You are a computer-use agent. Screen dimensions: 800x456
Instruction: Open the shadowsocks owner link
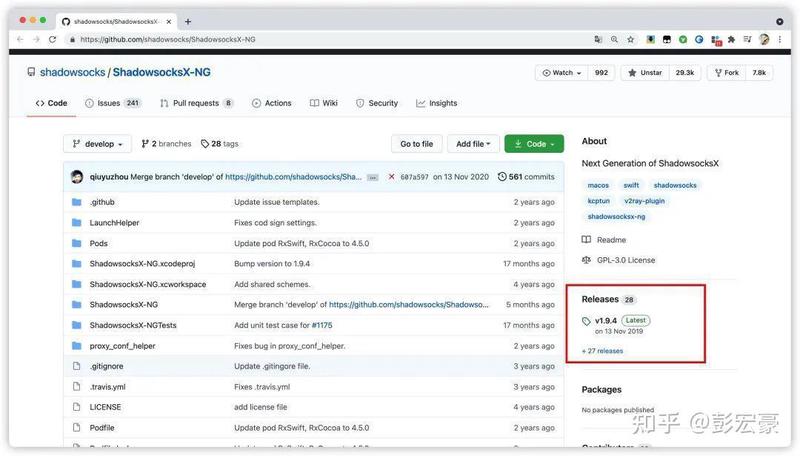pyautogui.click(x=72, y=72)
